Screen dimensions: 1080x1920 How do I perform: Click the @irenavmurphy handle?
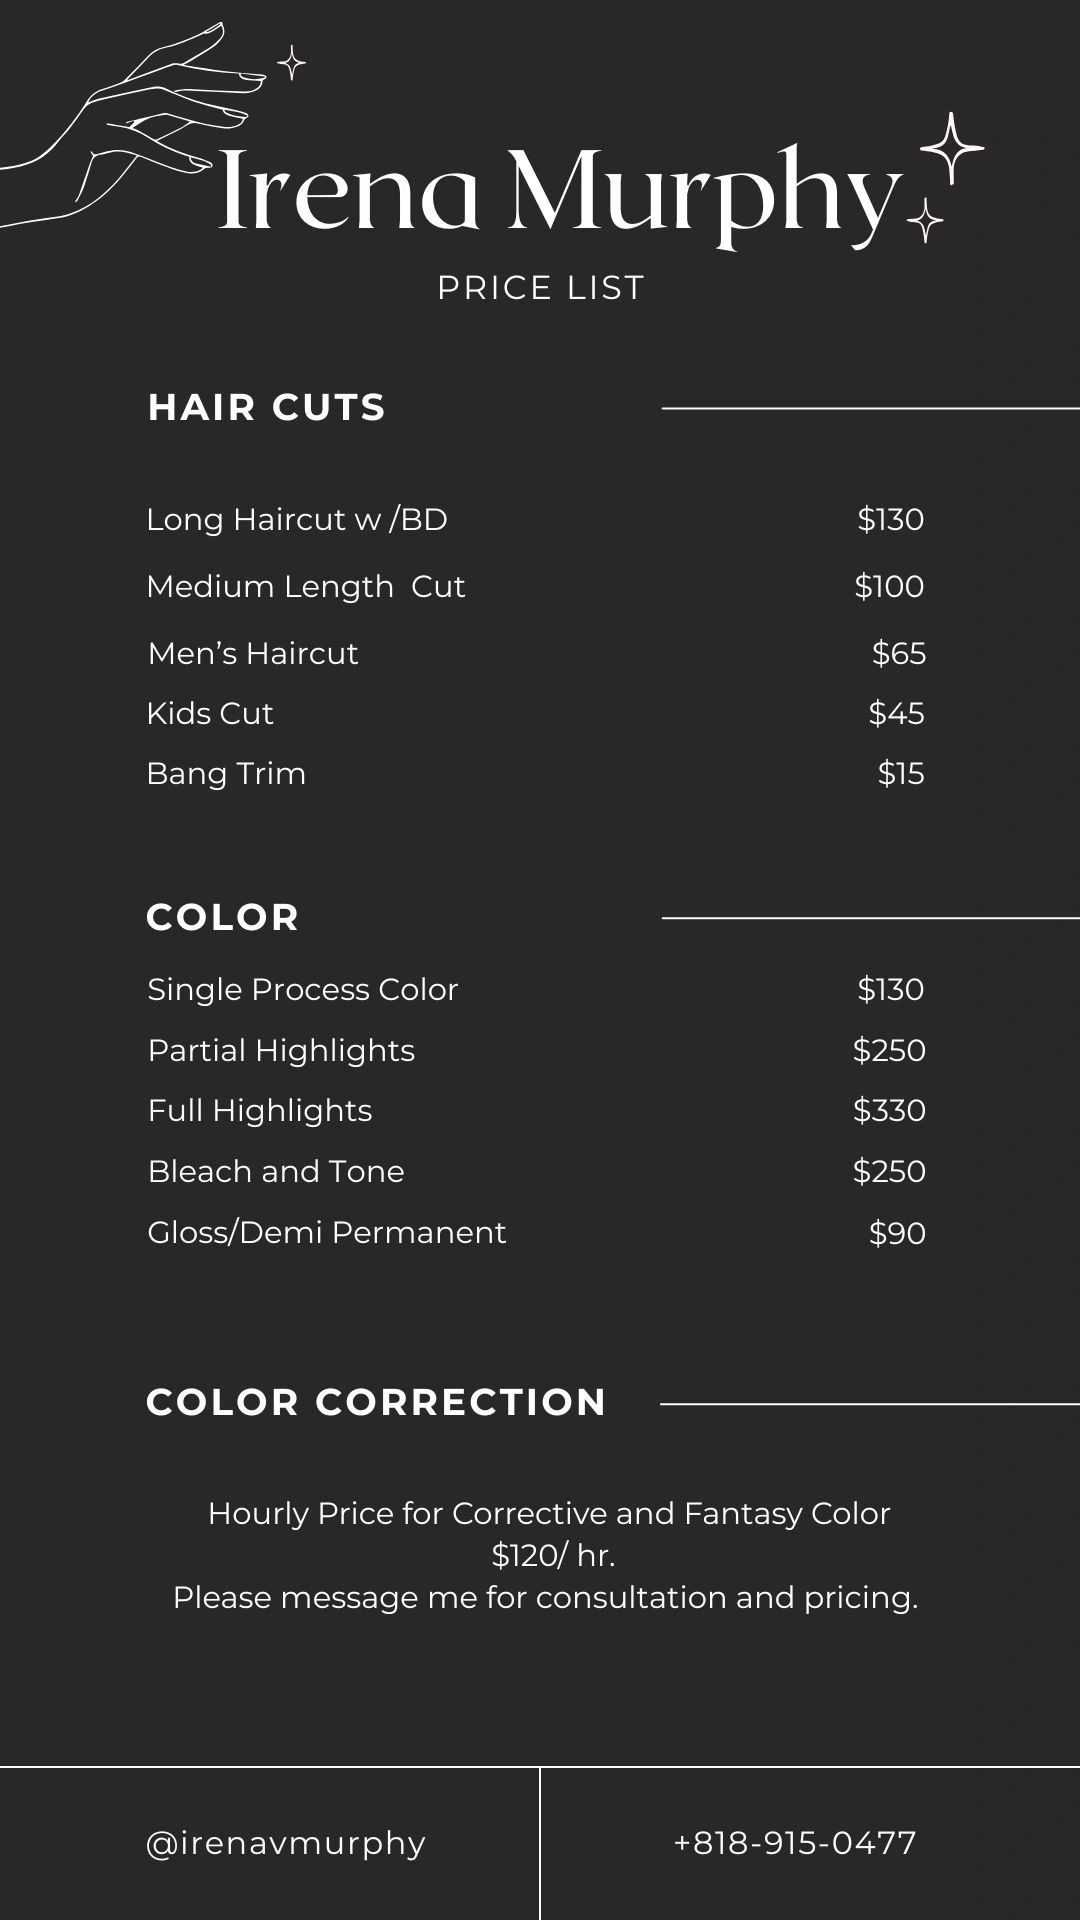[x=286, y=1842]
